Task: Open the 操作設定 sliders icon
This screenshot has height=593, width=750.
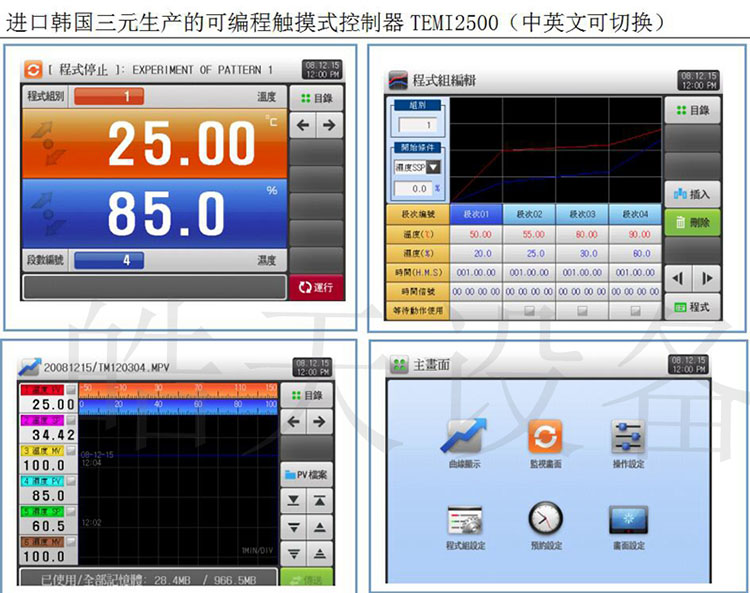Action: [628, 436]
